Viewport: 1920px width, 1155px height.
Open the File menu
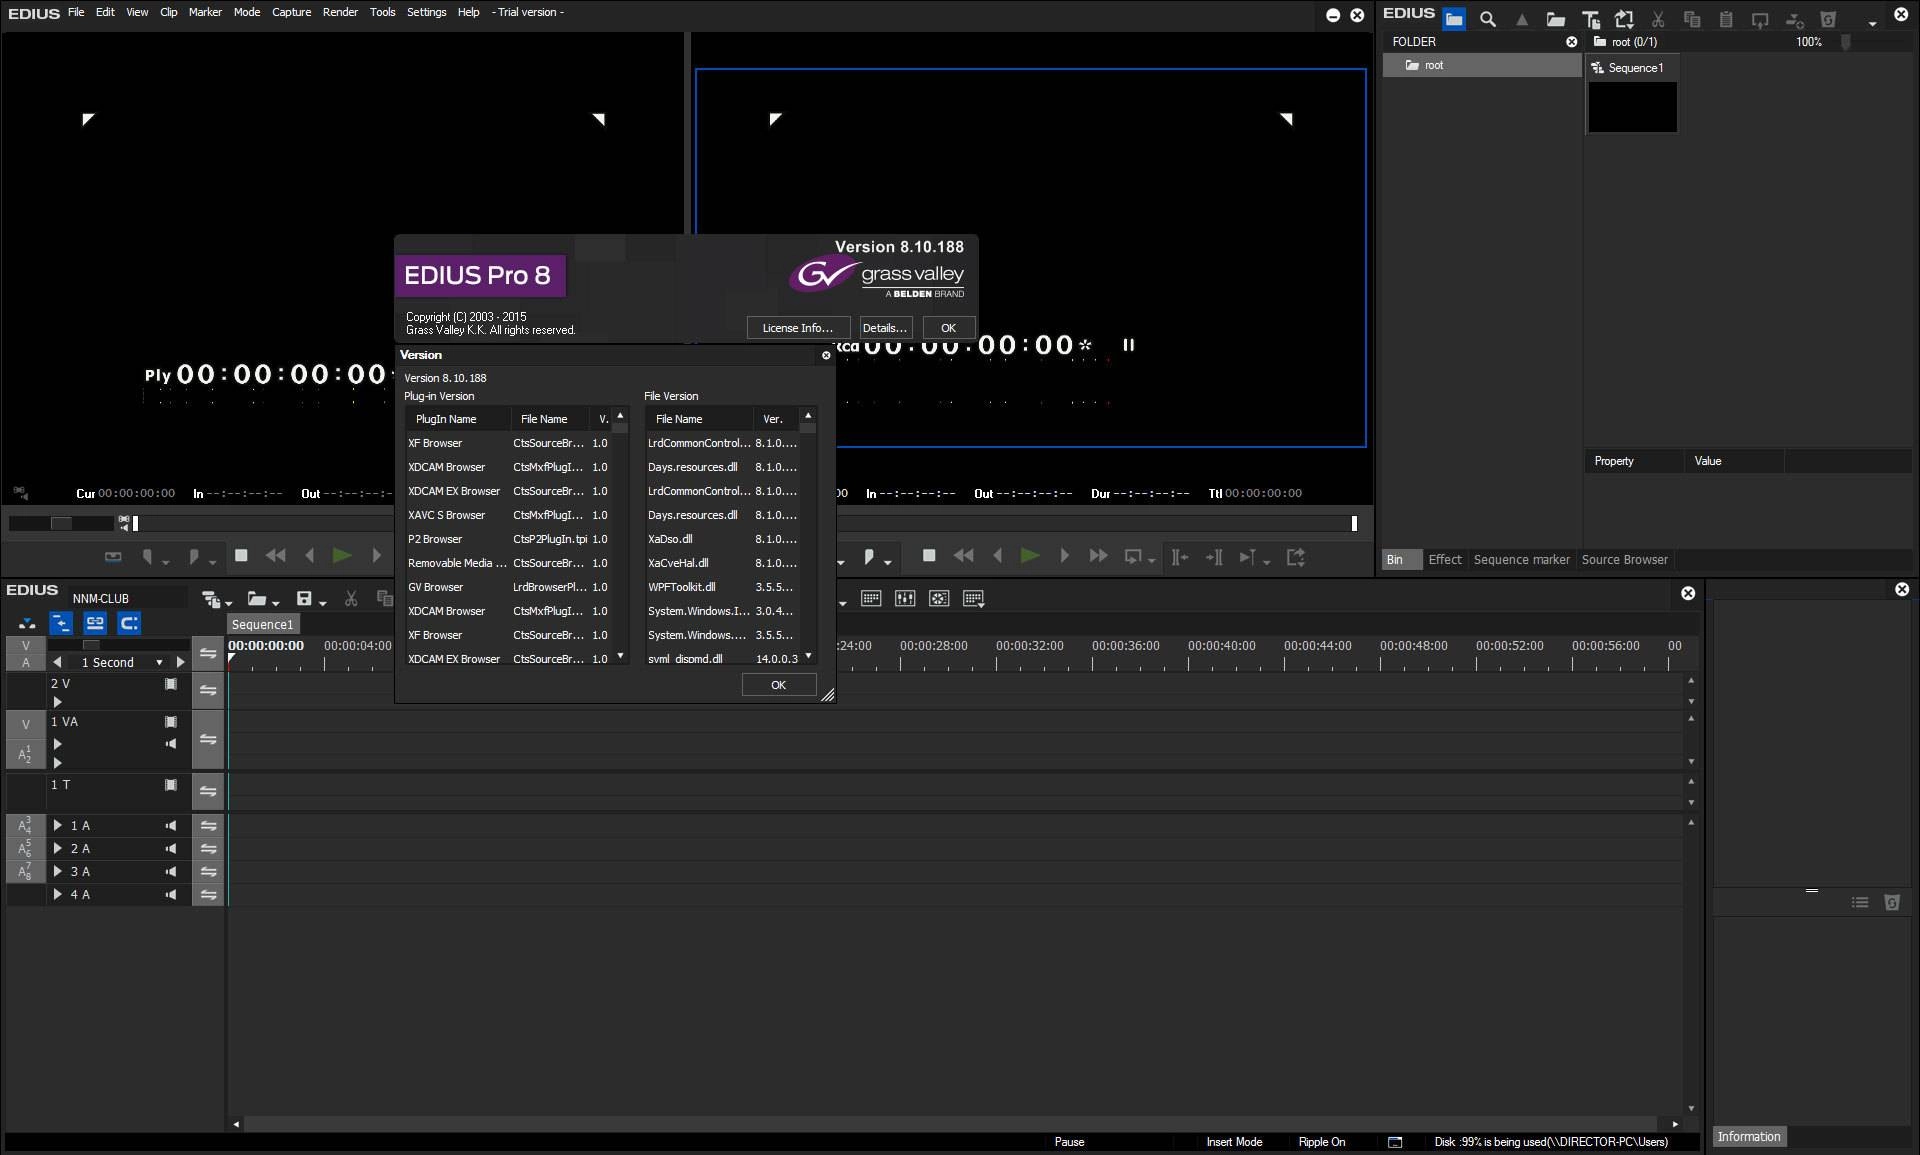76,12
